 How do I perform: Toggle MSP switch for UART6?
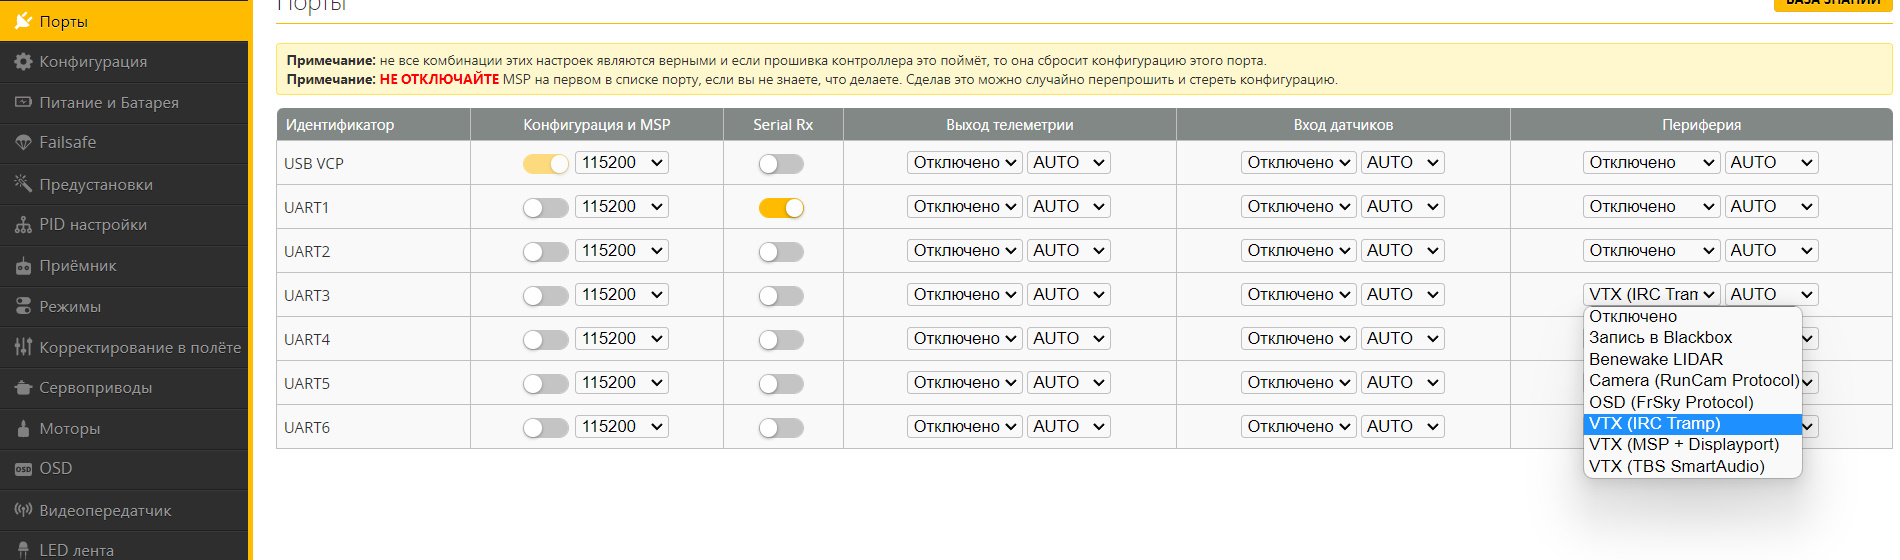545,428
